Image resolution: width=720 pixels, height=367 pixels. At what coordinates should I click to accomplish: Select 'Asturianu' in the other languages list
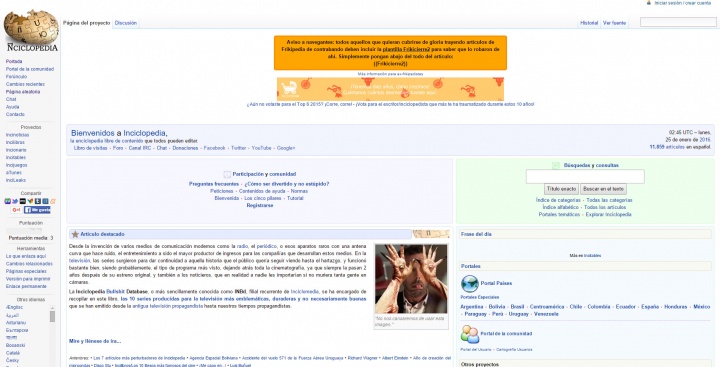(16, 323)
